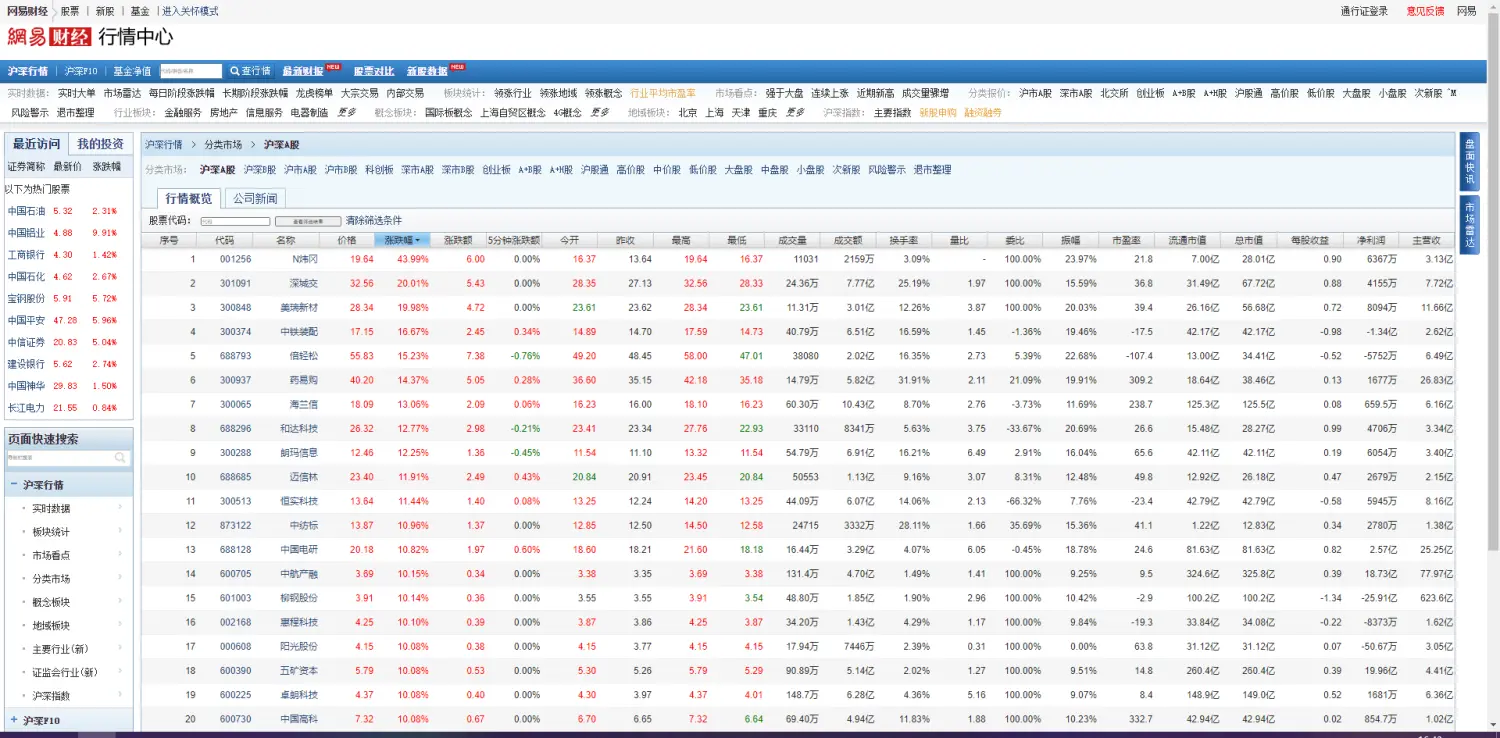Viewport: 1500px width, 738px height.
Task: Click the 北交所 quote link
Action: (x=1114, y=93)
